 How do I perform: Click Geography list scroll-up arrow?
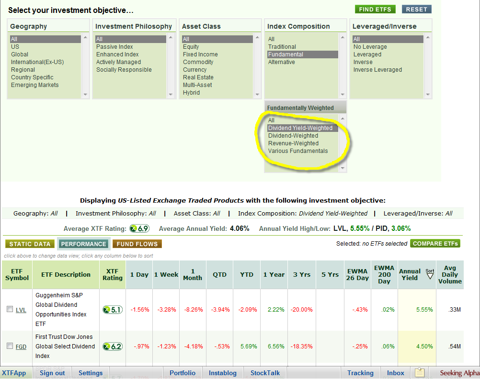85,37
